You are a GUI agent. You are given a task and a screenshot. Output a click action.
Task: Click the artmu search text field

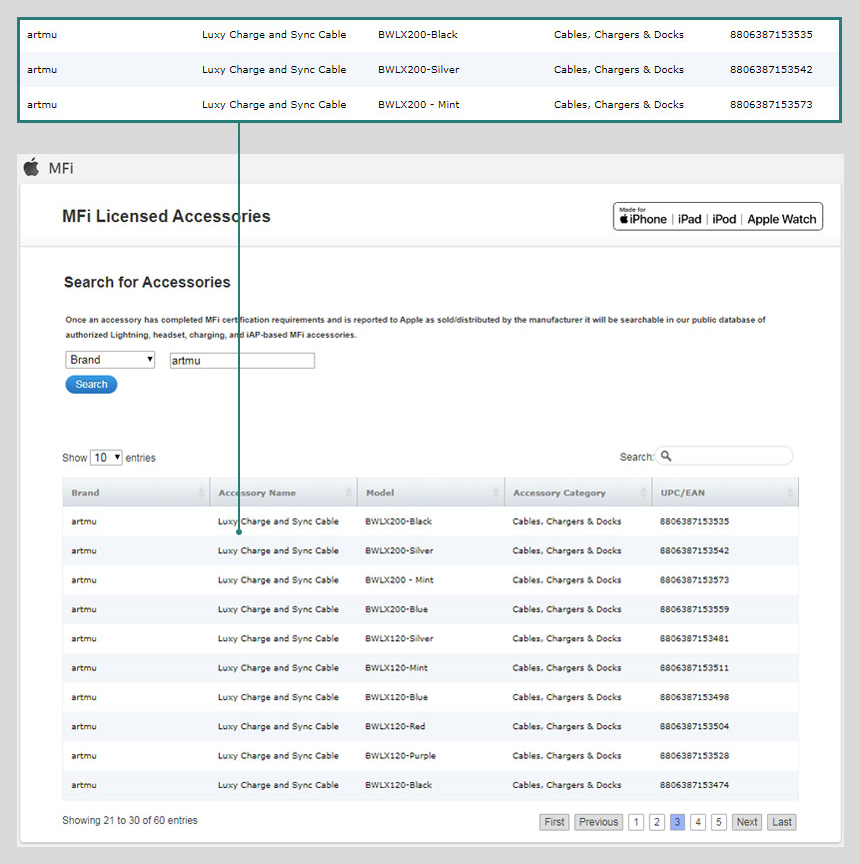(242, 361)
